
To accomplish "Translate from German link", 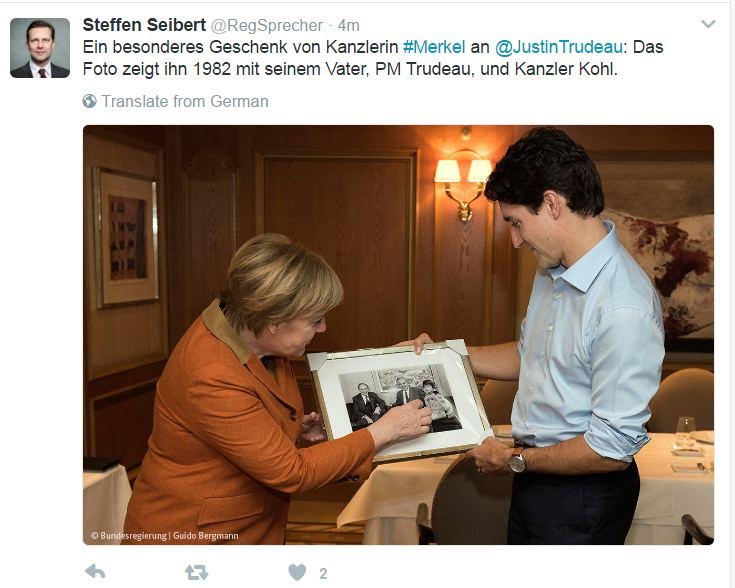I will tap(185, 101).
